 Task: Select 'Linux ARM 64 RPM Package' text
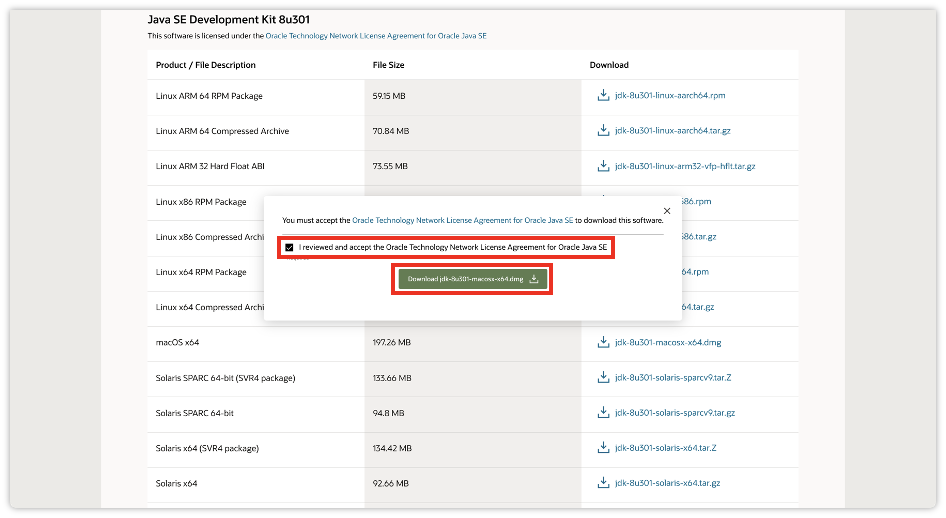(209, 96)
